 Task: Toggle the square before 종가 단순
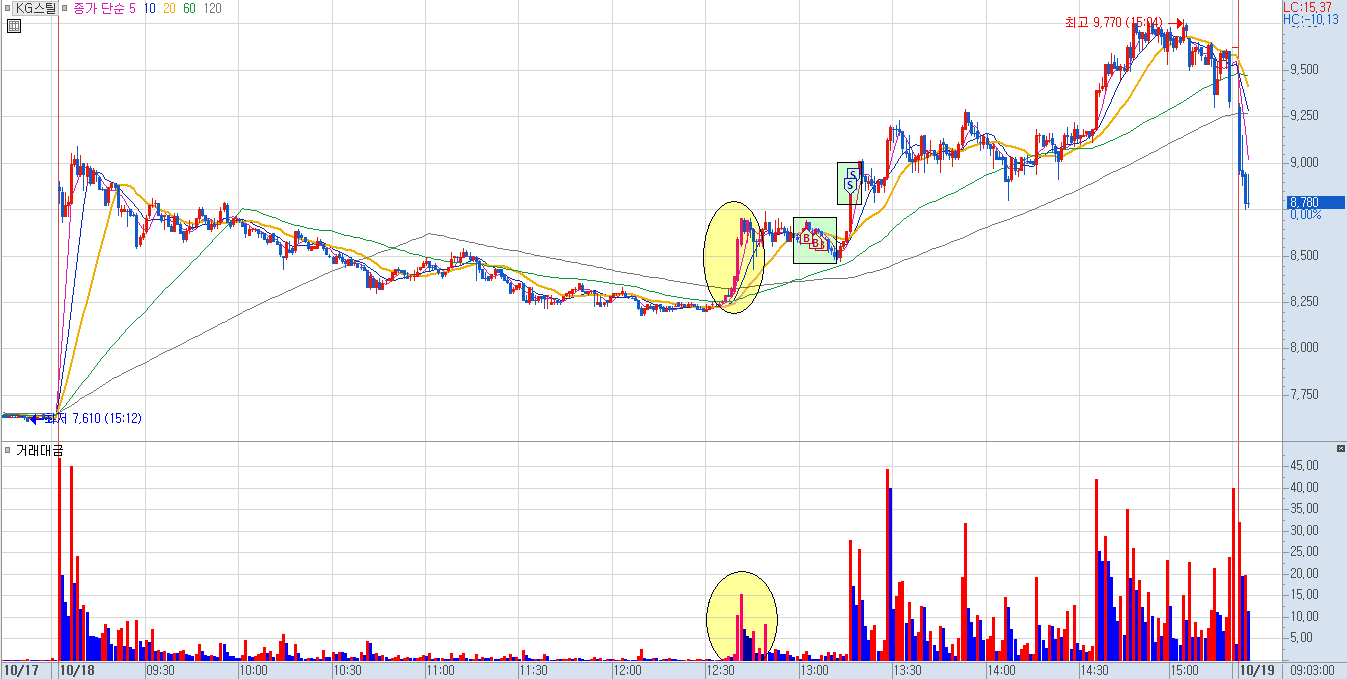[x=65, y=8]
